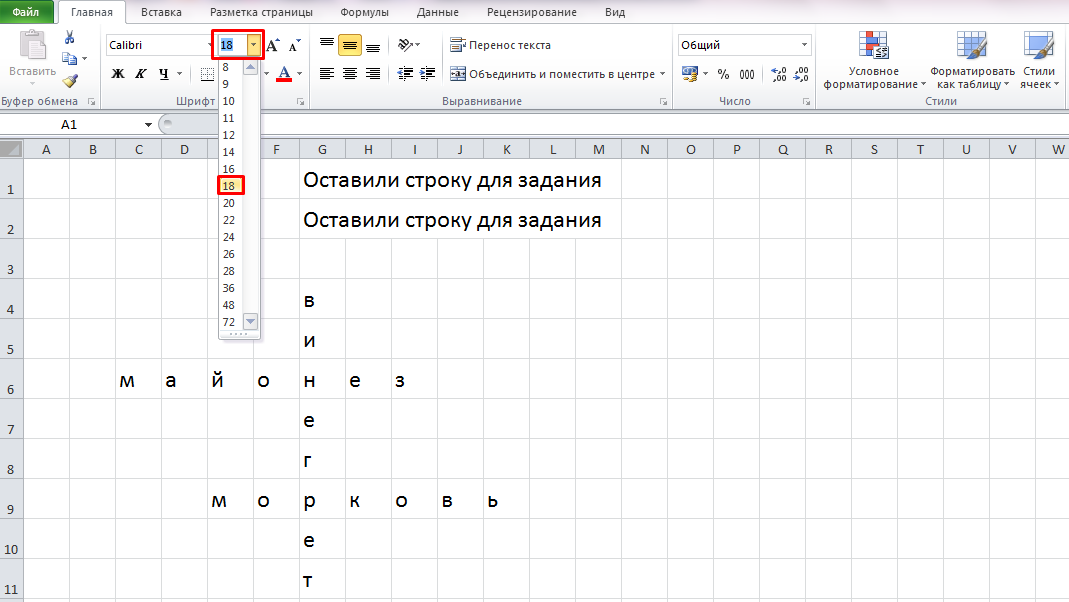Switch to the Формулы tab
Screen dimensions: 1069x602
coord(364,12)
